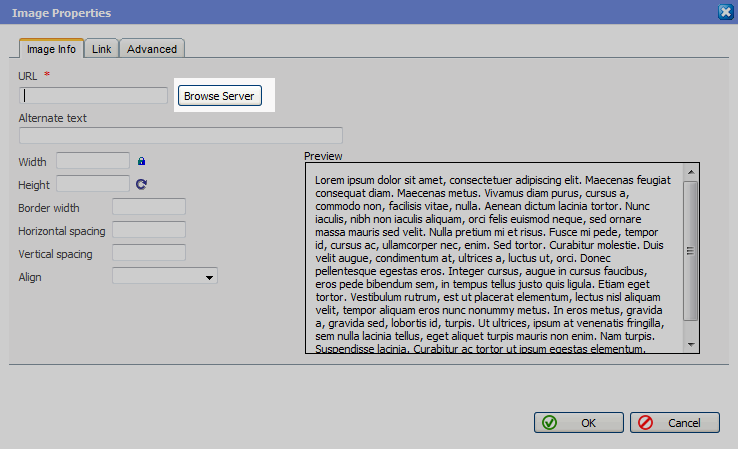Screen dimensions: 738x449
Task: Click the Width input box
Action: coord(93,160)
